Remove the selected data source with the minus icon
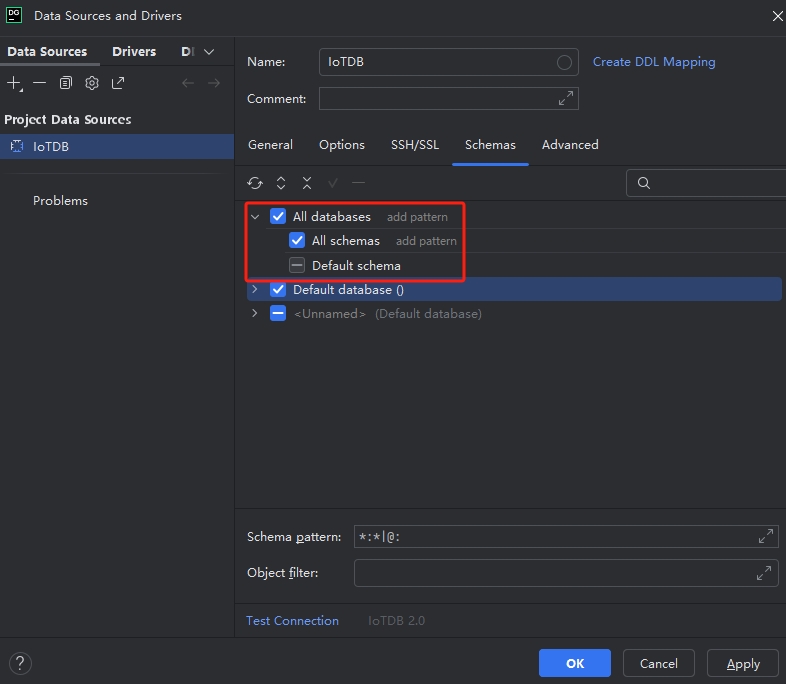The height and width of the screenshot is (684, 786). point(40,83)
